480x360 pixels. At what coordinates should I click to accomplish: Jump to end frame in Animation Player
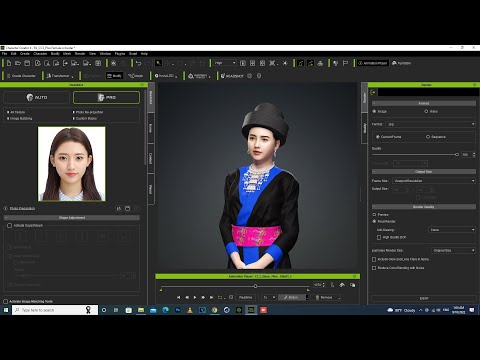pyautogui.click(x=211, y=297)
